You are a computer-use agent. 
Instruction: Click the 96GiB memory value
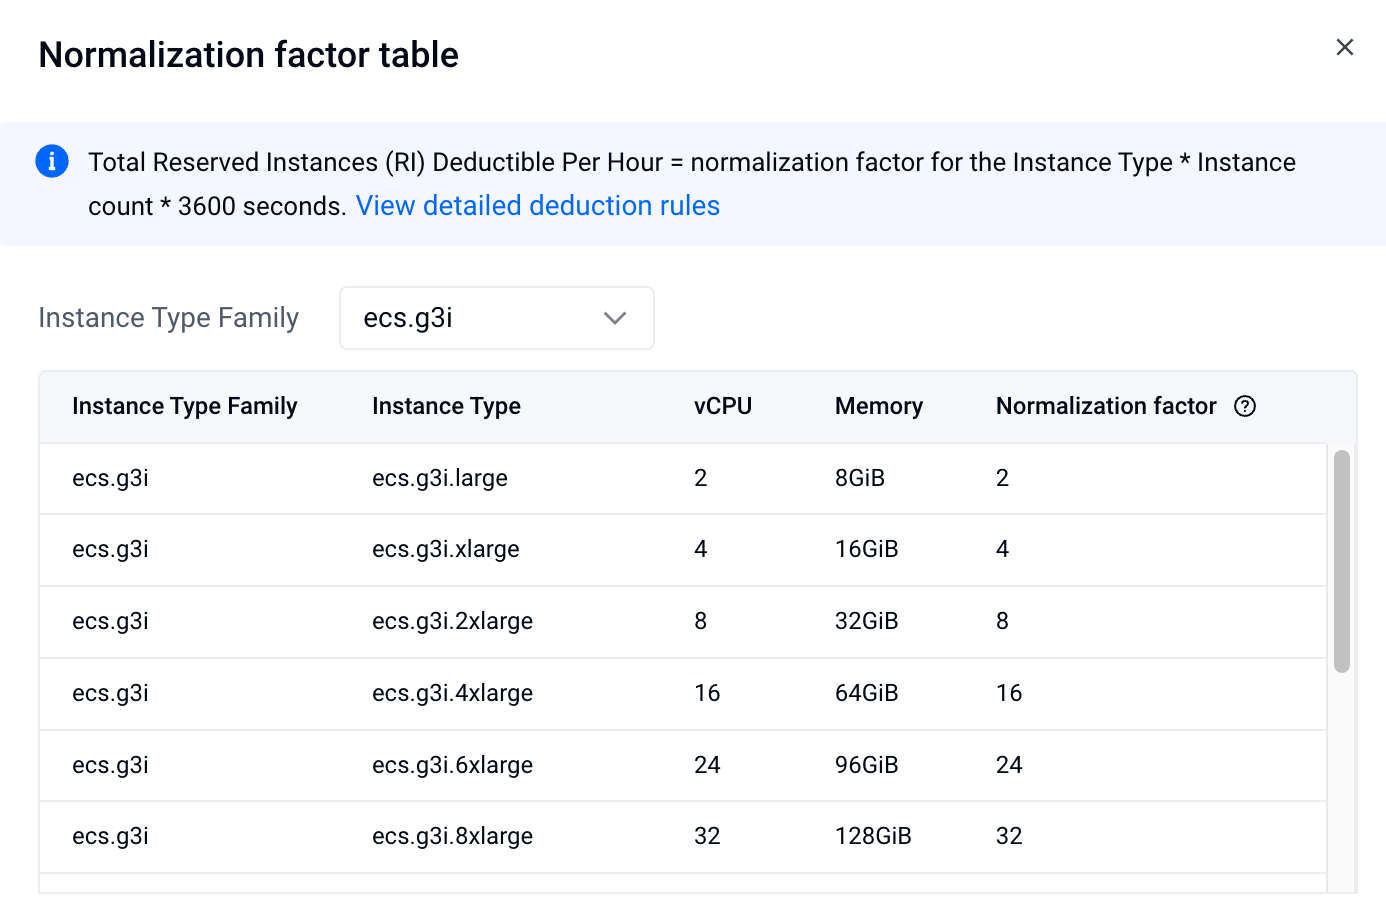(x=867, y=765)
